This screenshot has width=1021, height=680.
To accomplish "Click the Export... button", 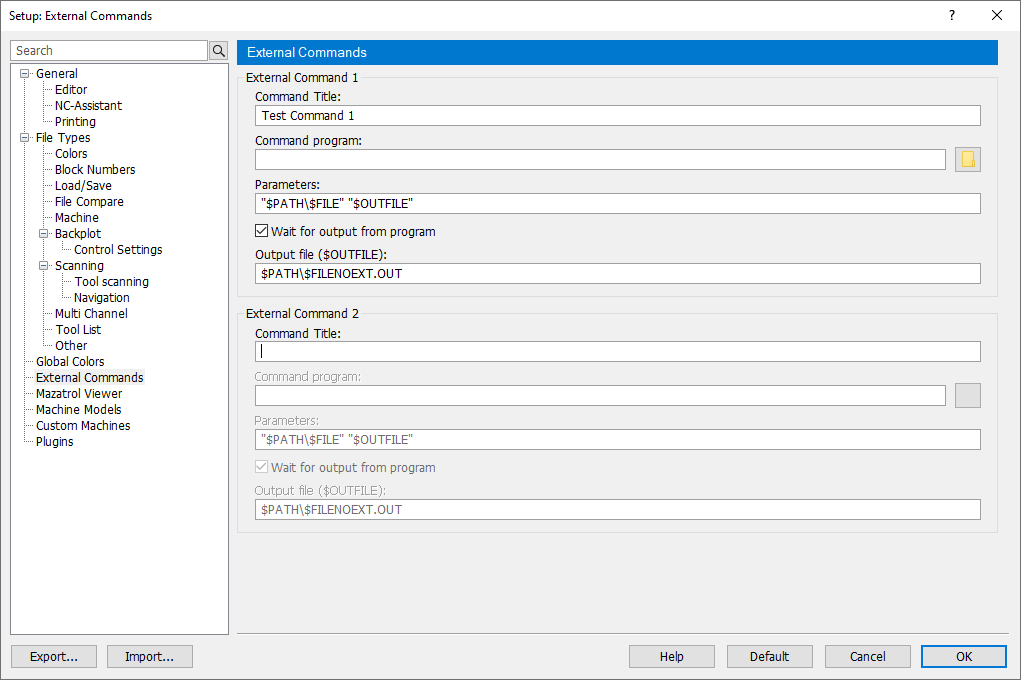I will pyautogui.click(x=54, y=657).
